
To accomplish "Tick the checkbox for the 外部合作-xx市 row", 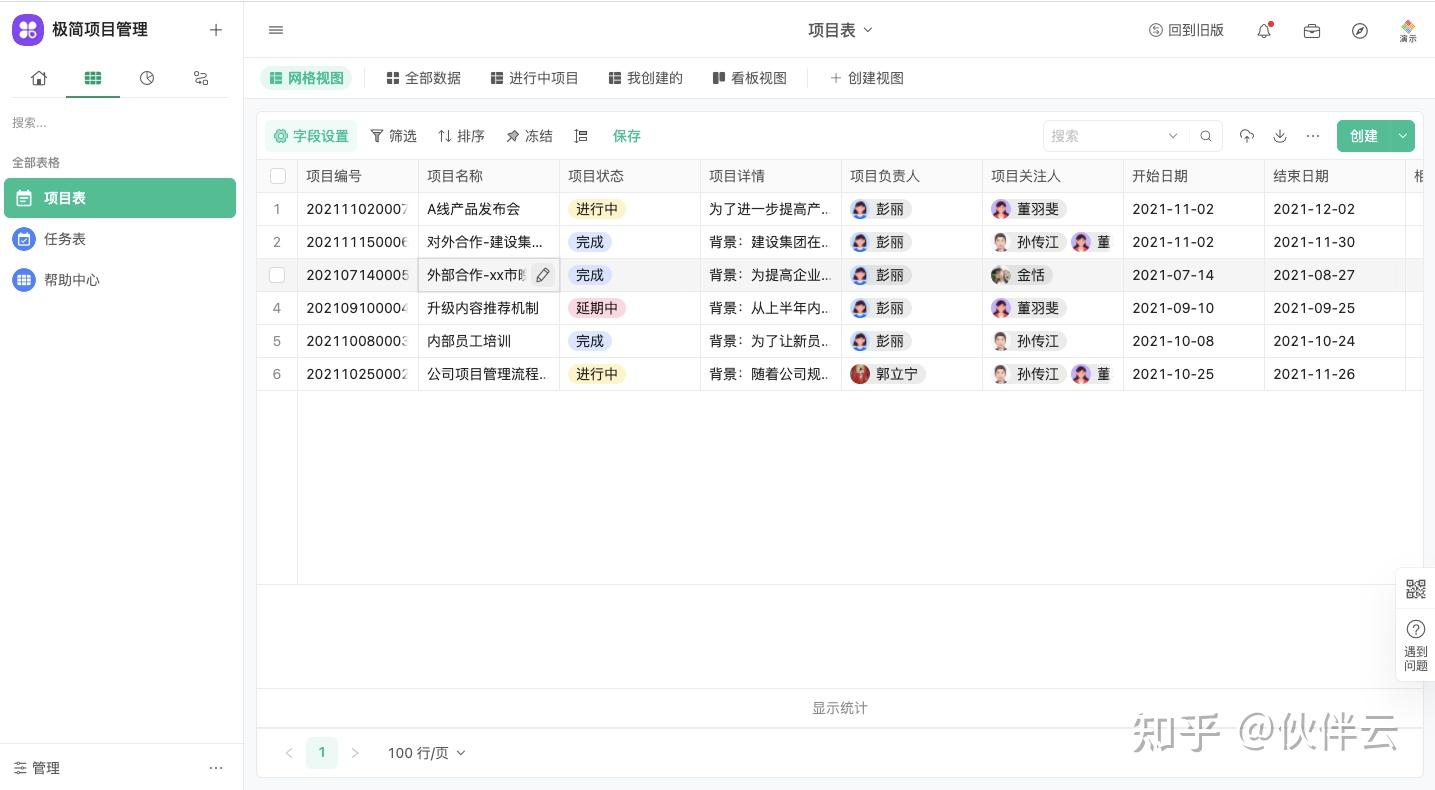I will click(277, 275).
